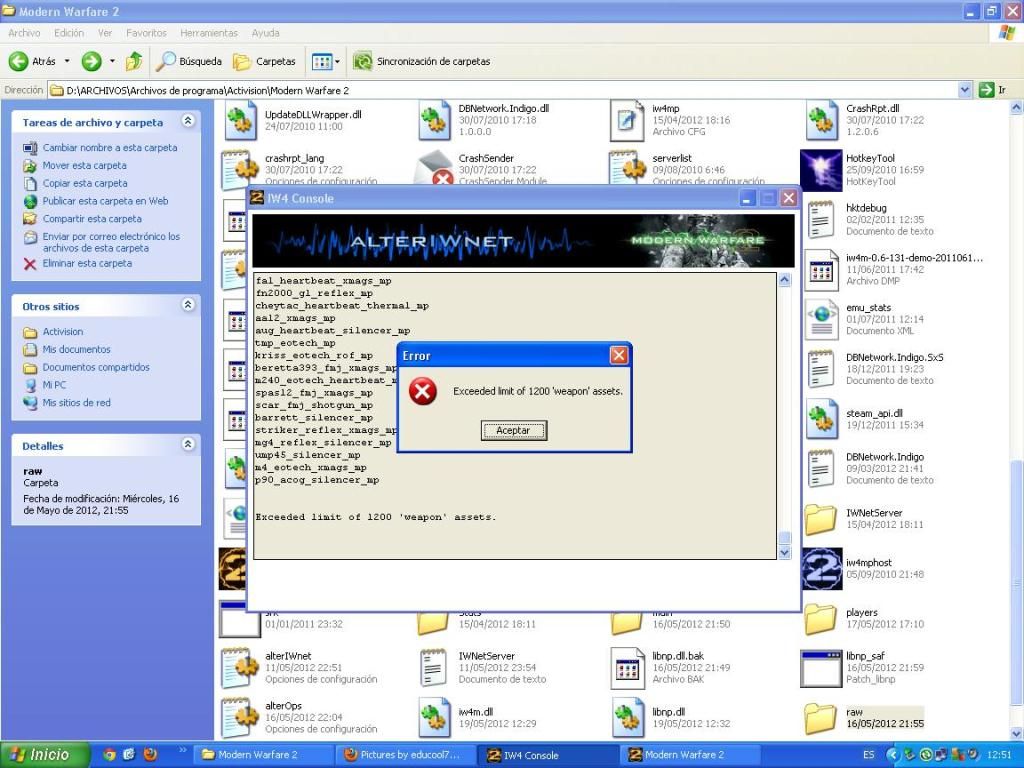1024x768 pixels.
Task: Select the hktdebug text document icon
Action: point(822,219)
